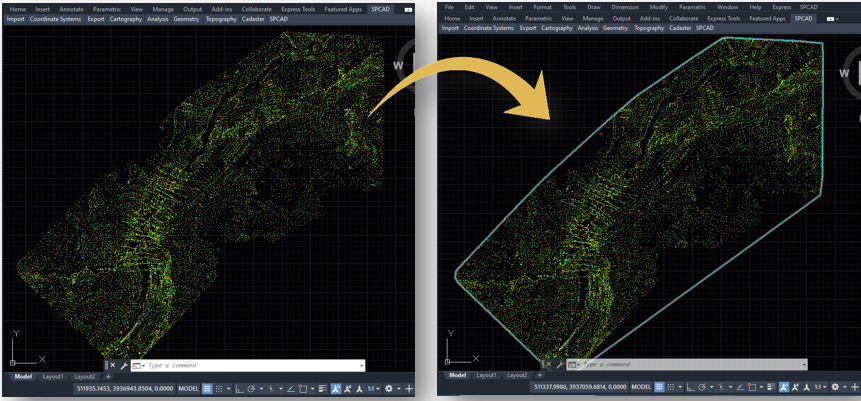The width and height of the screenshot is (861, 401).
Task: Open annotation scale 1:1 dropdown in right window
Action: point(820,387)
